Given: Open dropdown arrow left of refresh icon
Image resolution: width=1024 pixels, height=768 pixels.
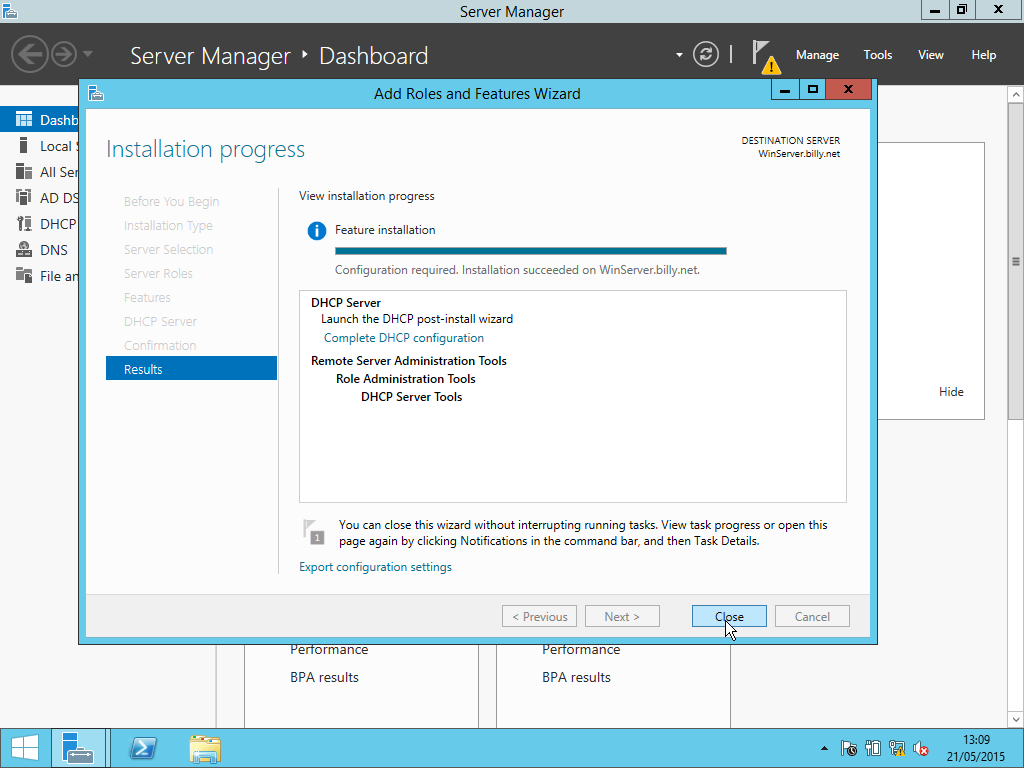Looking at the screenshot, I should pos(679,55).
